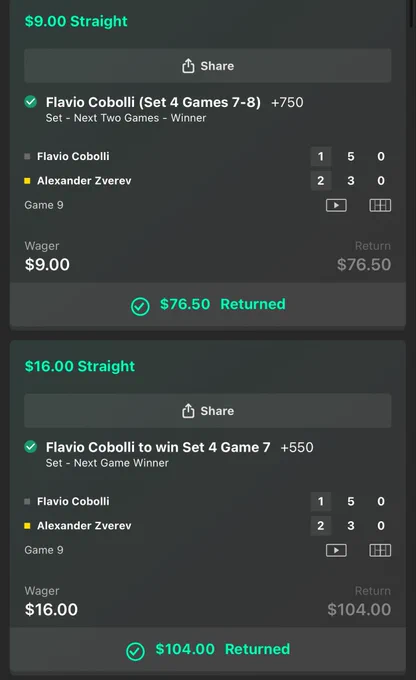Share the $16.00 Straight bet
Image resolution: width=416 pixels, height=680 pixels.
point(208,411)
